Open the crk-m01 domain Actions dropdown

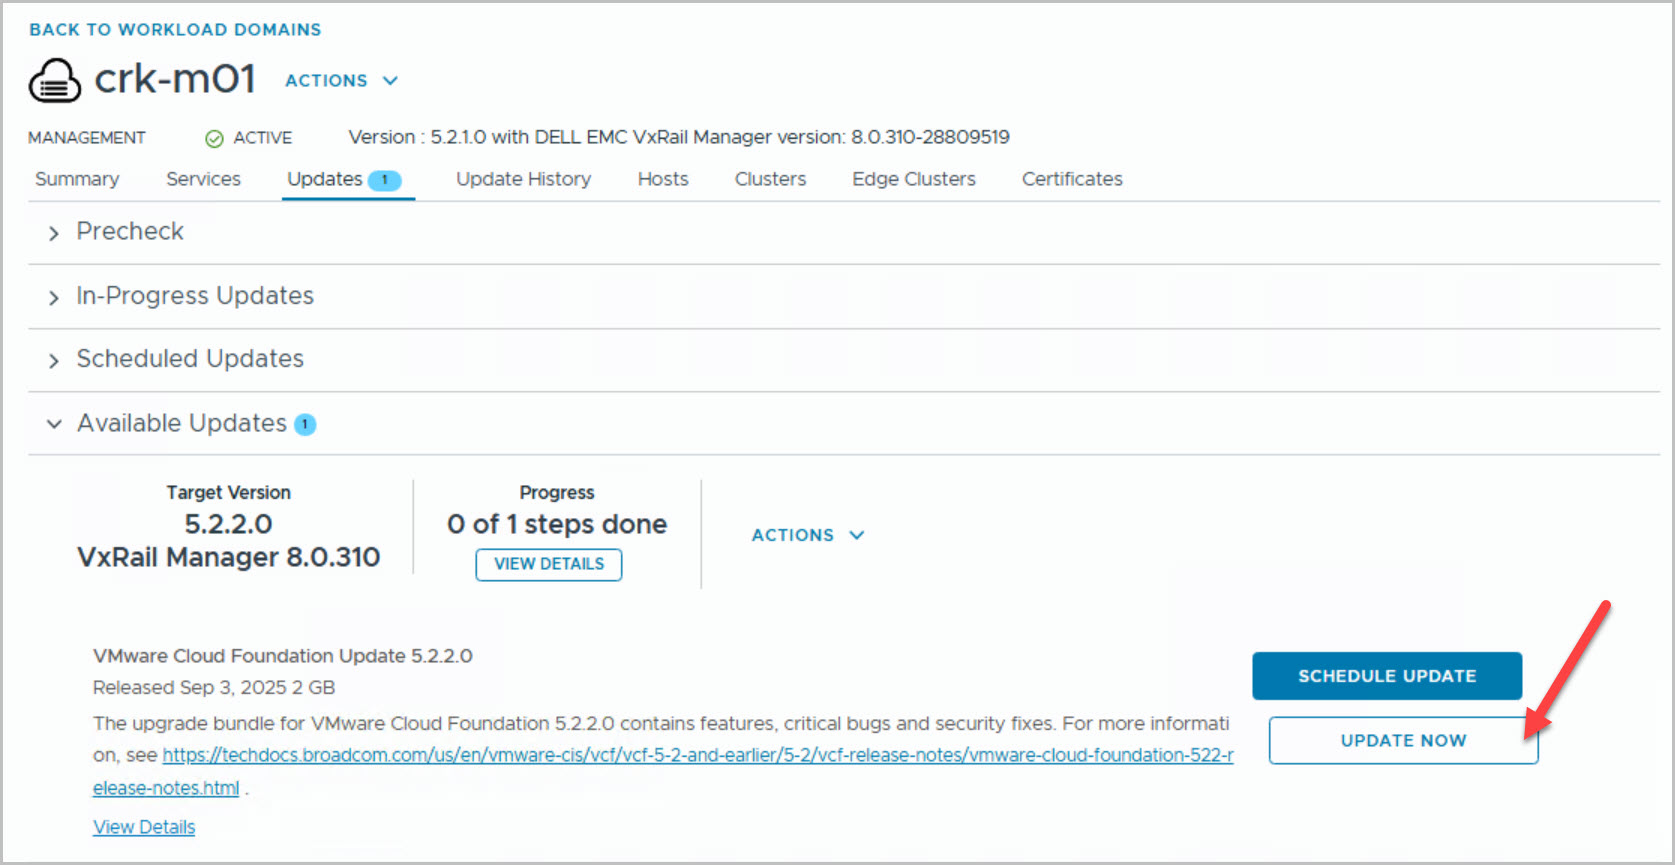[x=341, y=81]
